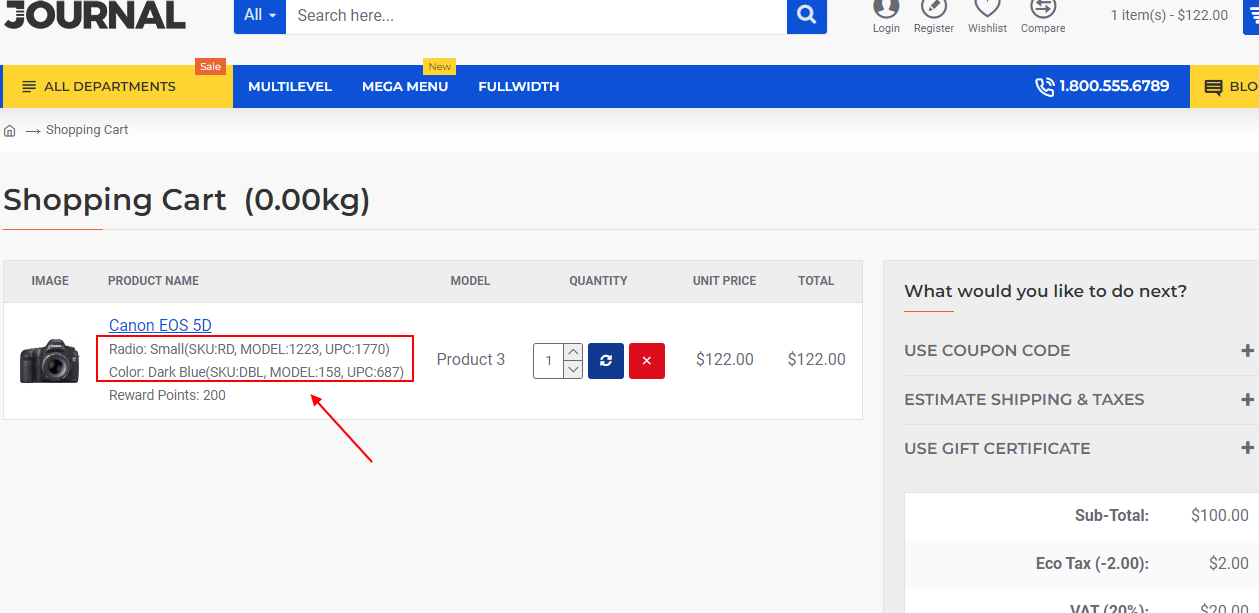This screenshot has height=613, width=1259.
Task: Click the Canon EOS 5D quantity field
Action: coord(548,361)
